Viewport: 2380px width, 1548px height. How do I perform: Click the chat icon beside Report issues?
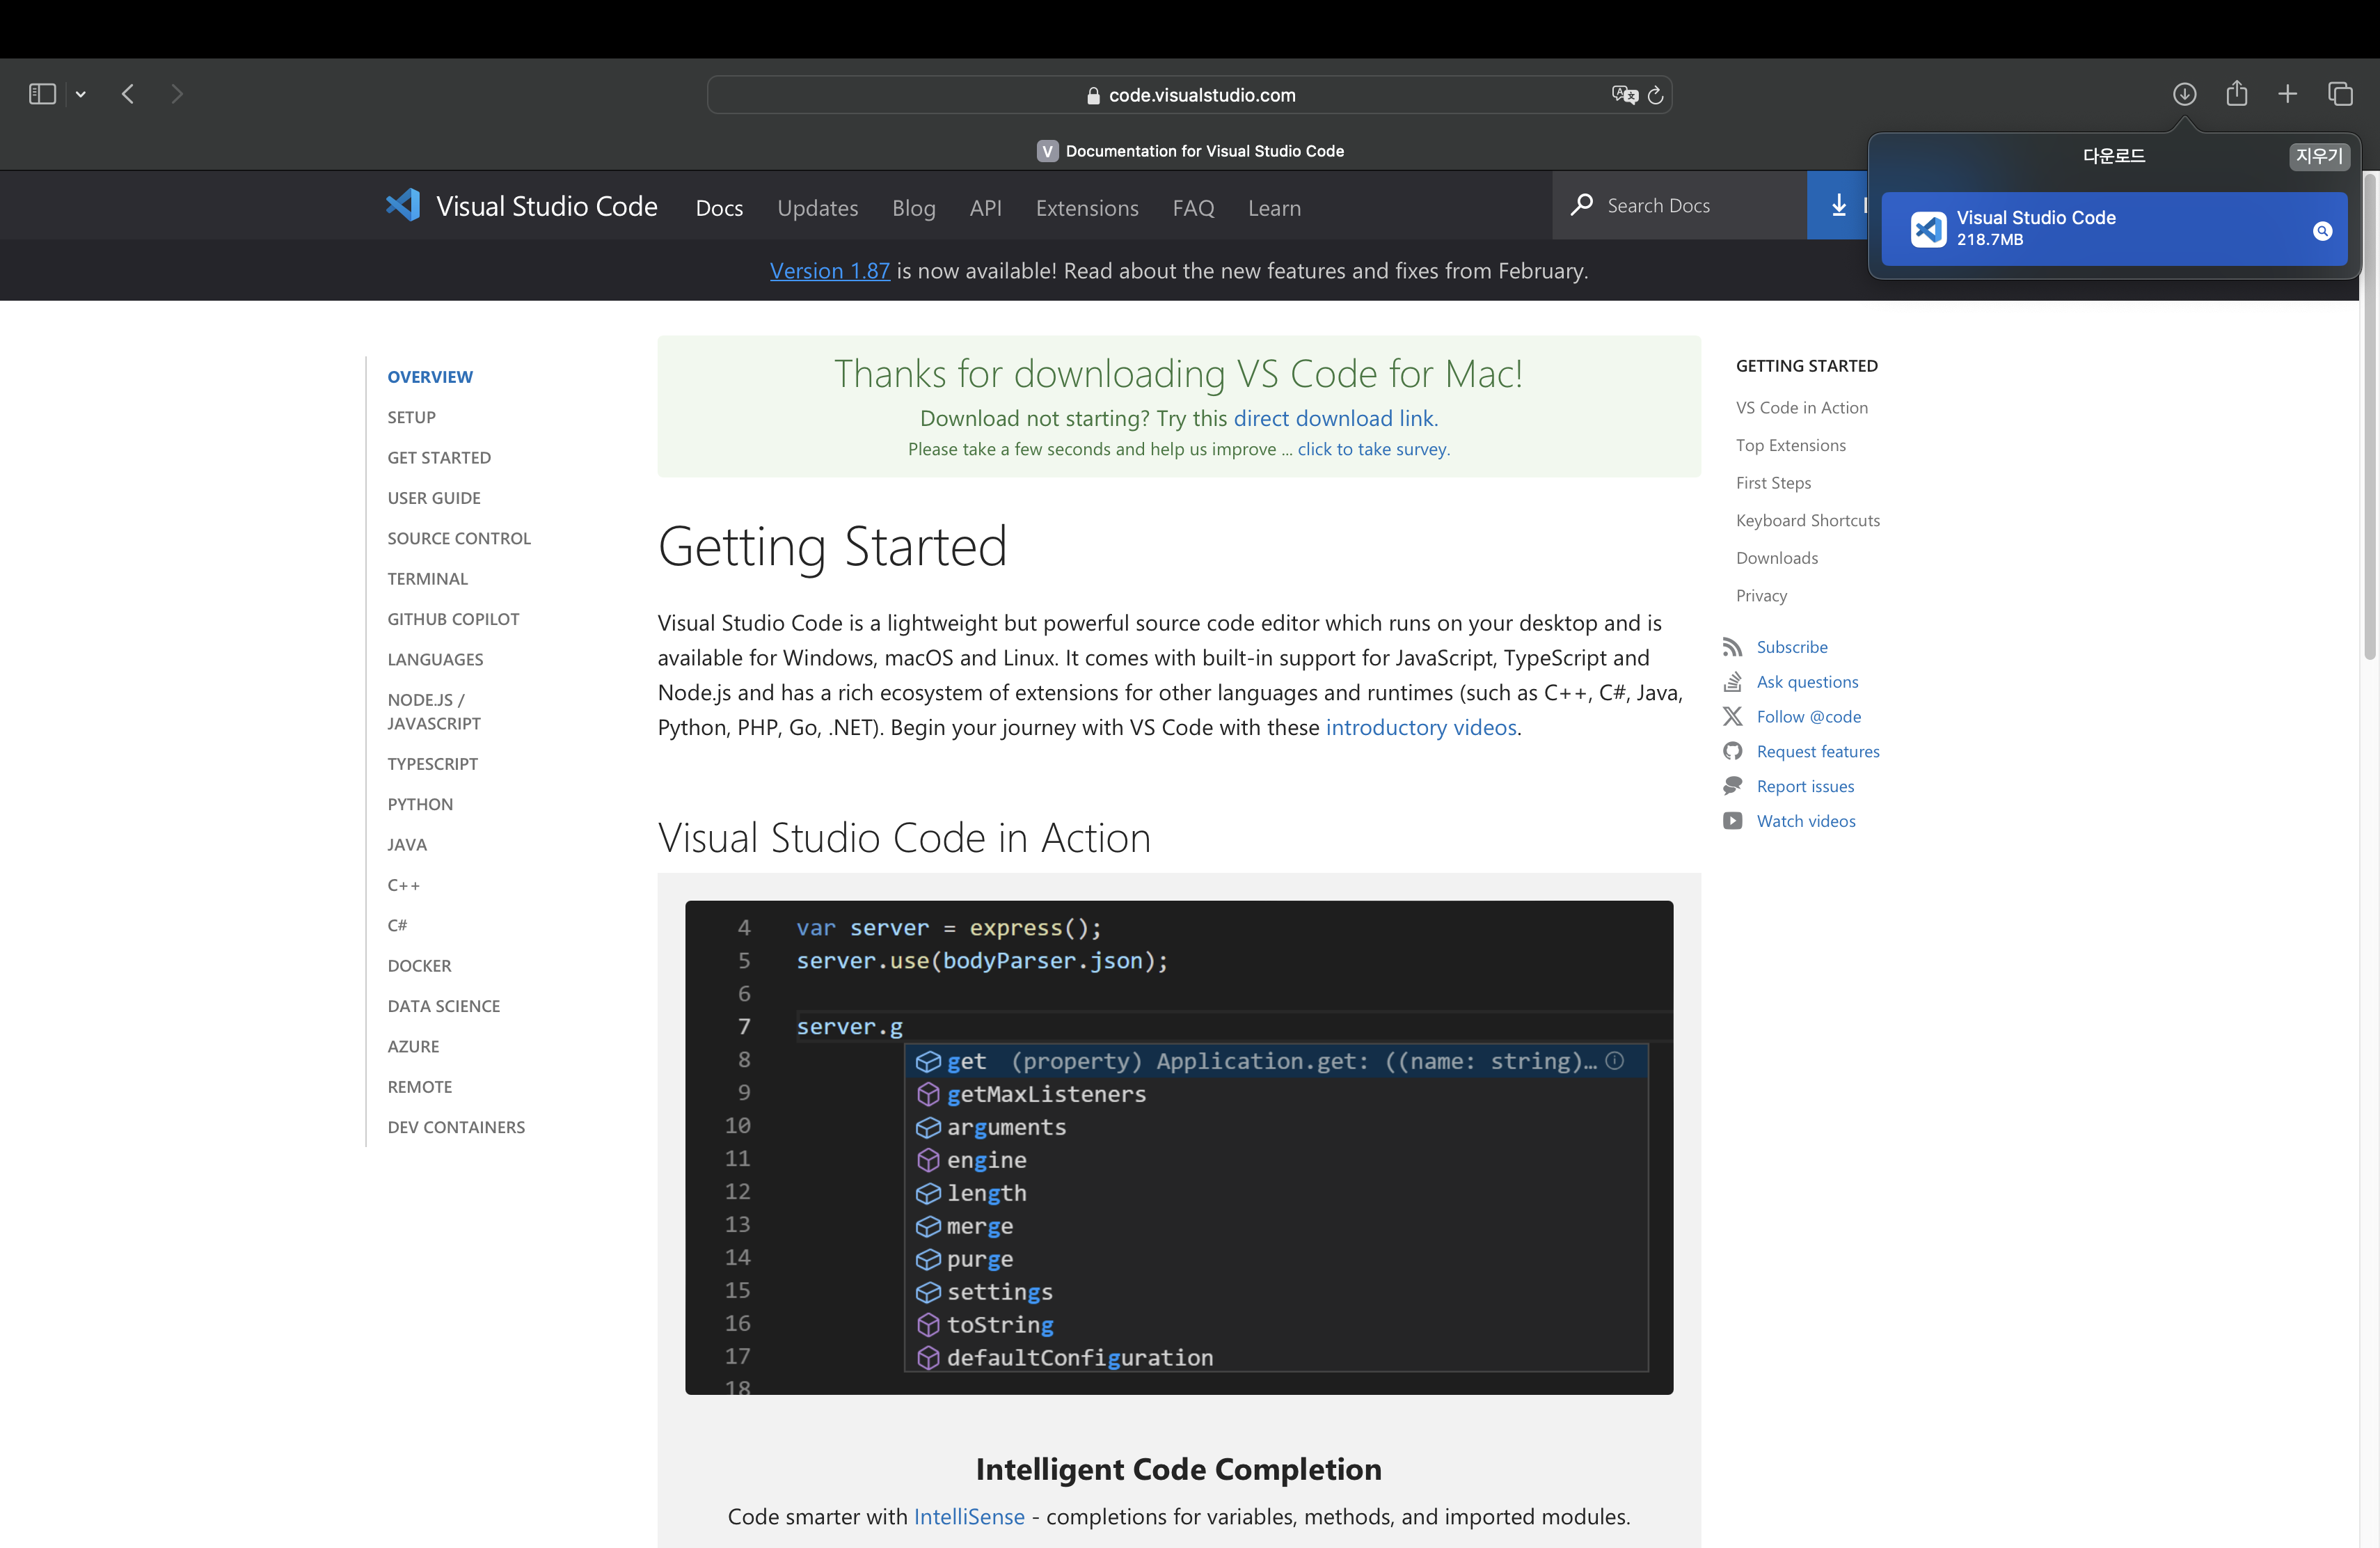(x=1732, y=786)
